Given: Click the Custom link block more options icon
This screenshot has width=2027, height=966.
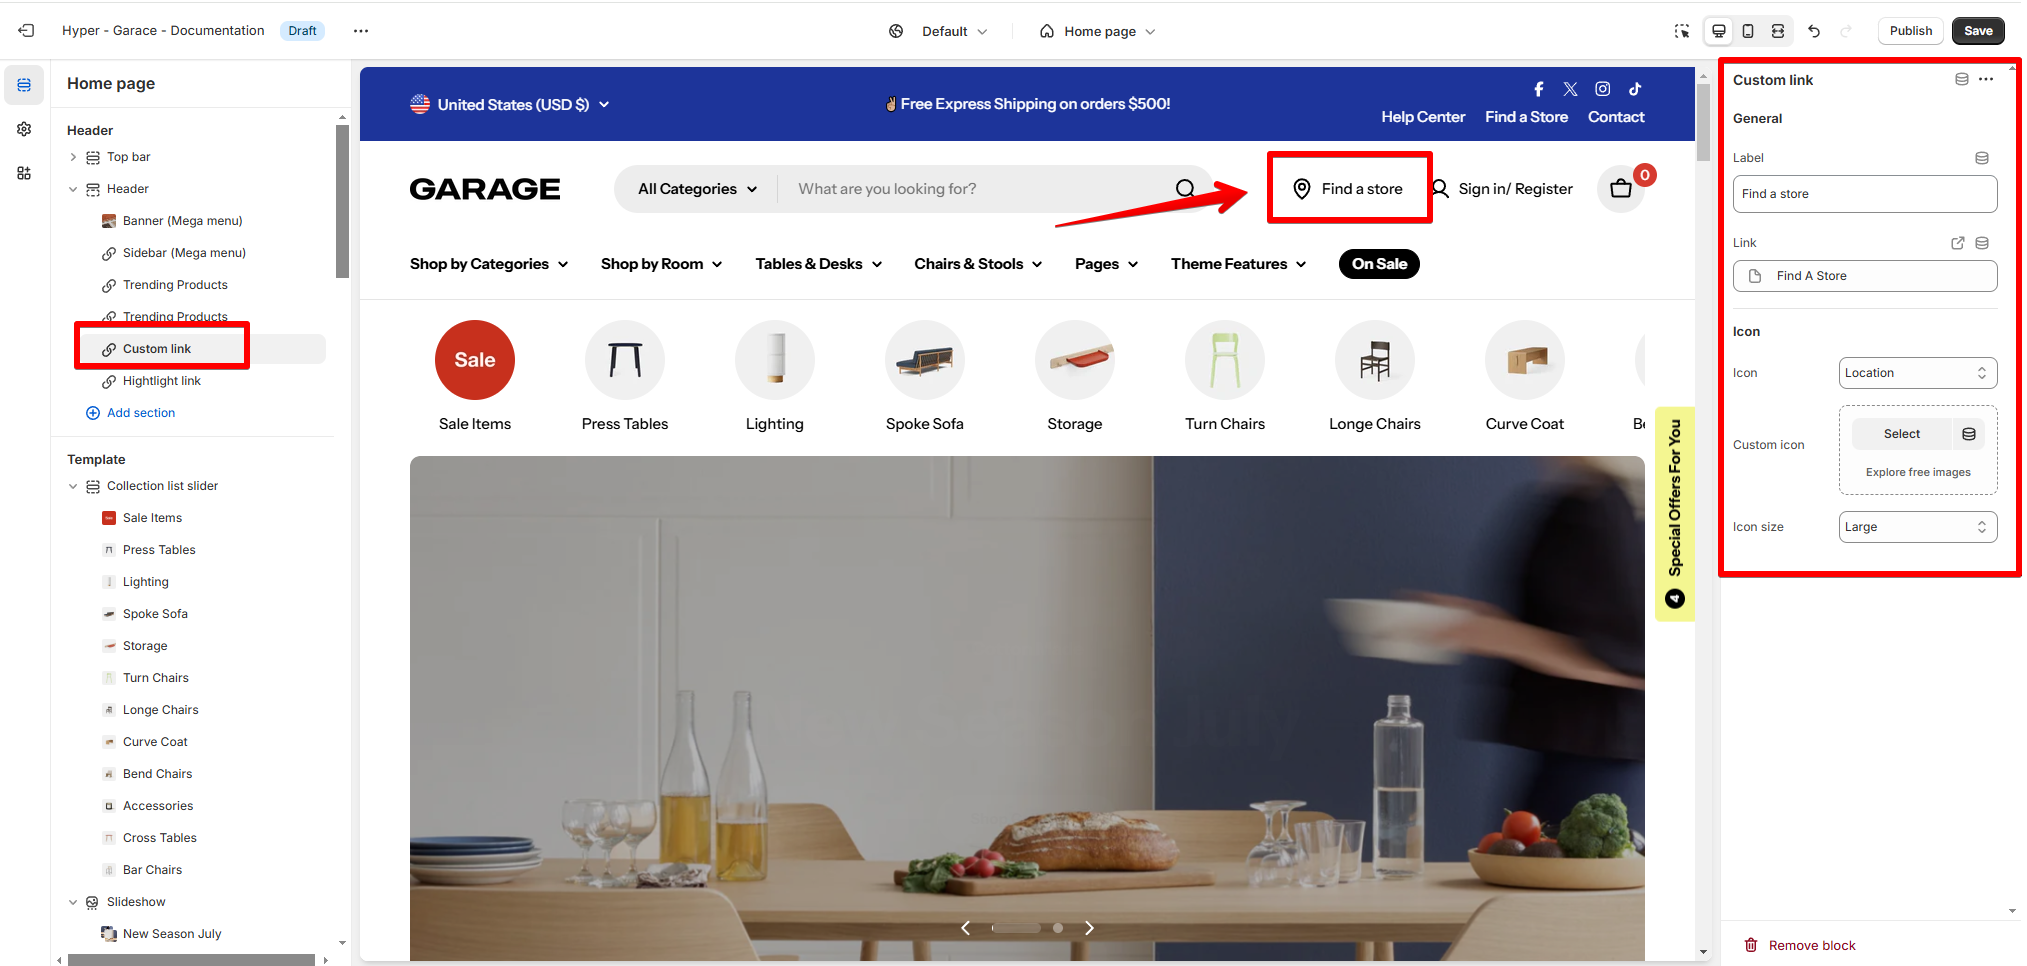Looking at the screenshot, I should tap(1986, 80).
